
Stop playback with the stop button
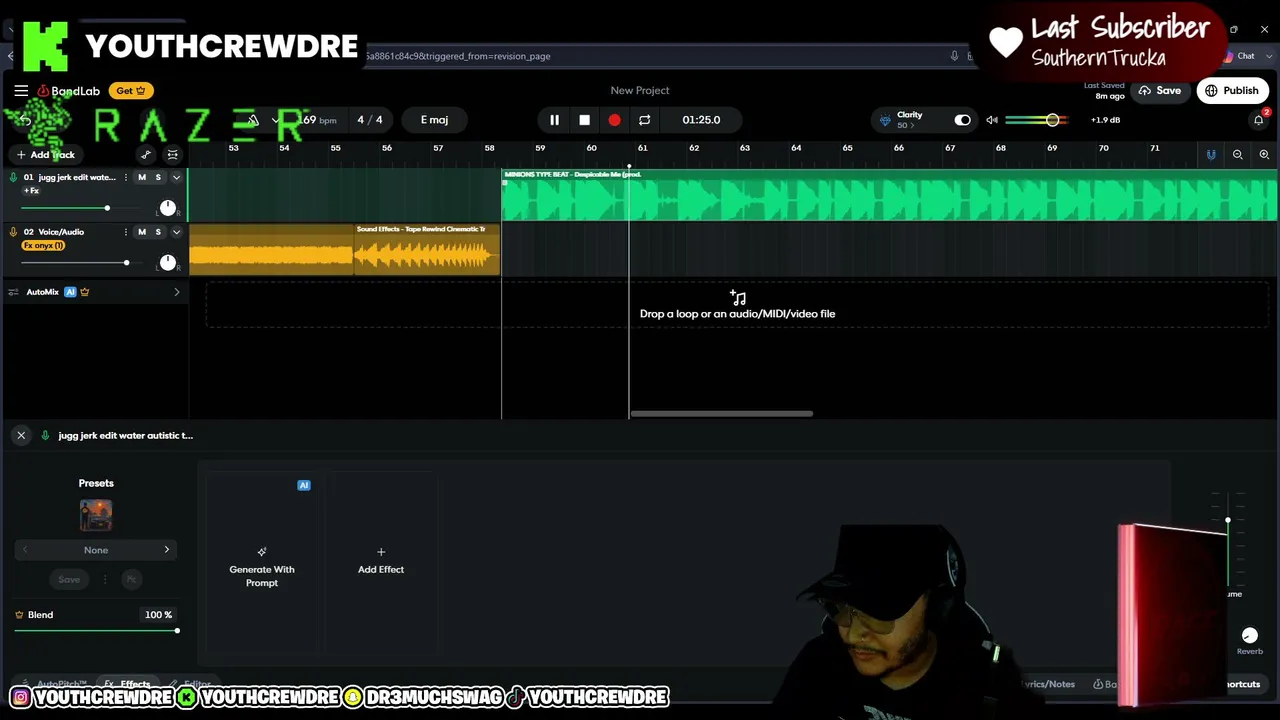point(584,120)
